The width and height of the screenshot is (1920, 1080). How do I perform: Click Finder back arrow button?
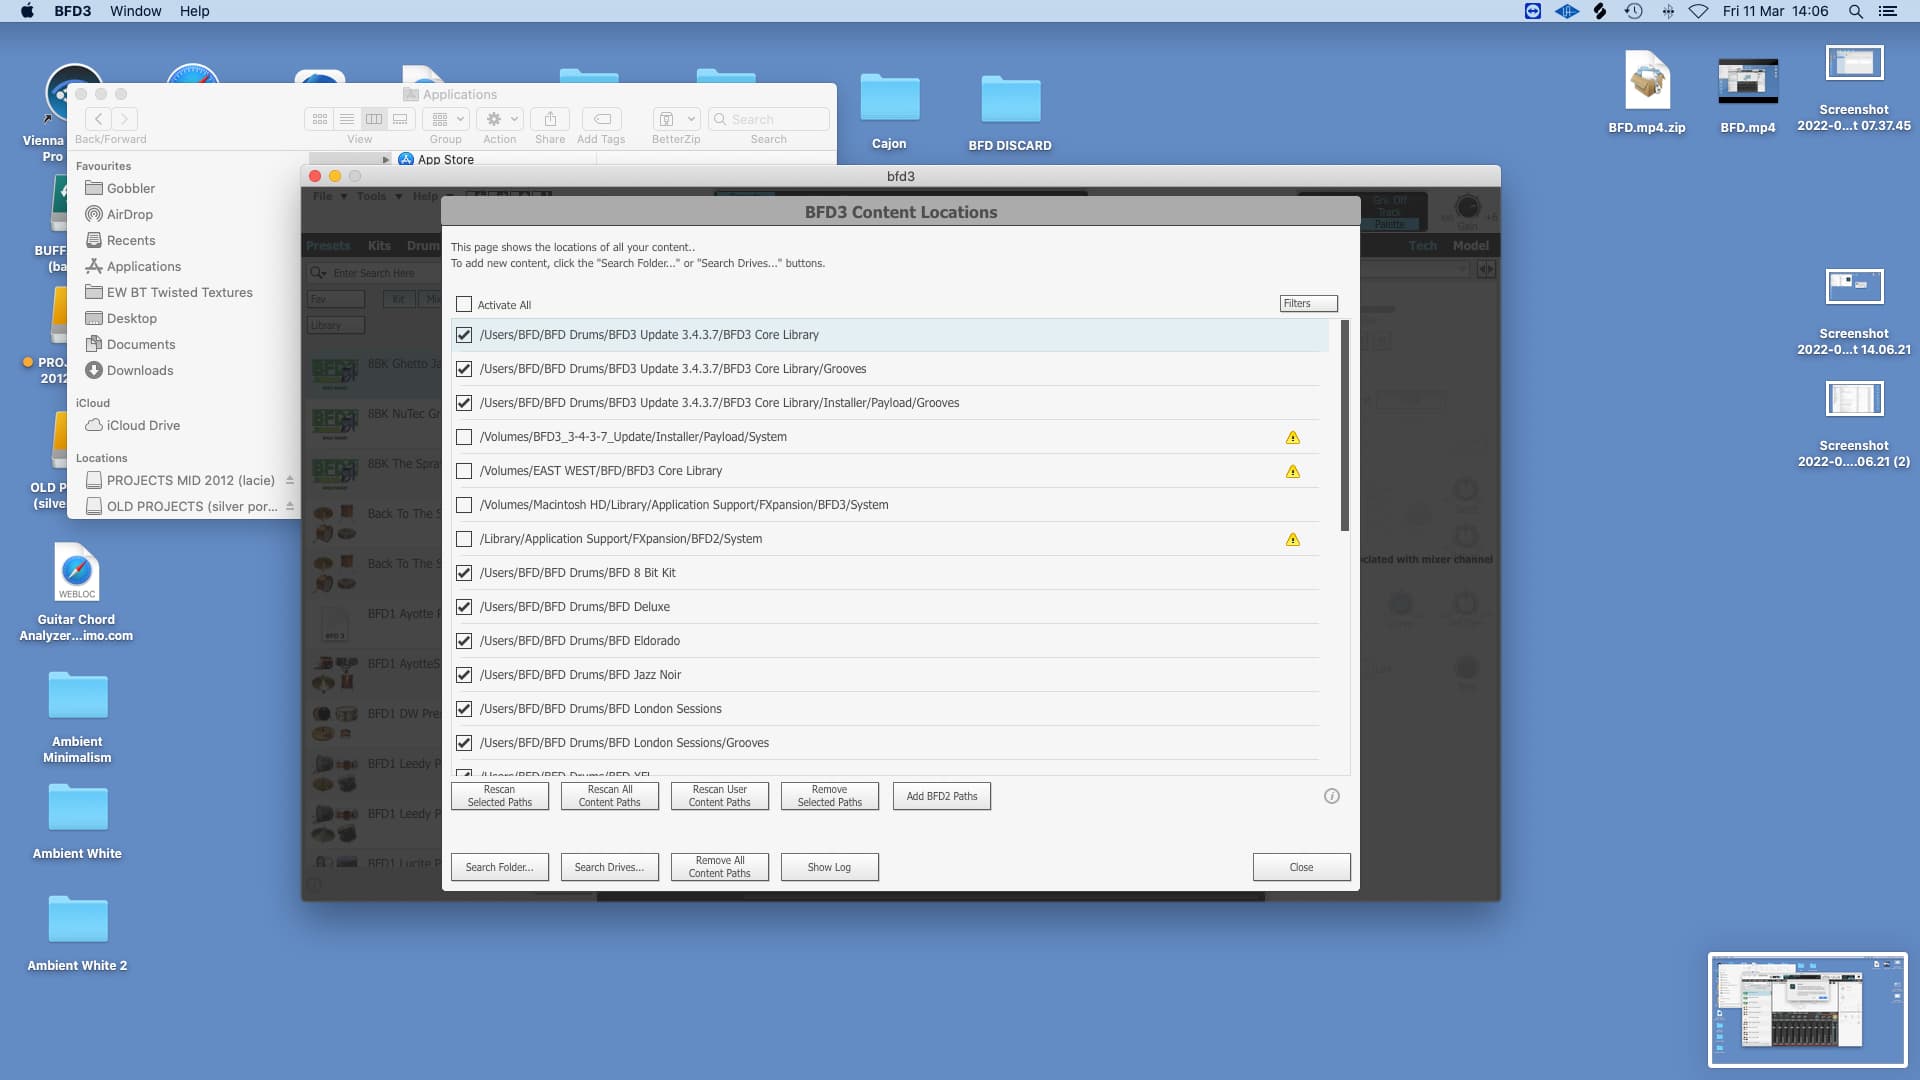point(98,119)
